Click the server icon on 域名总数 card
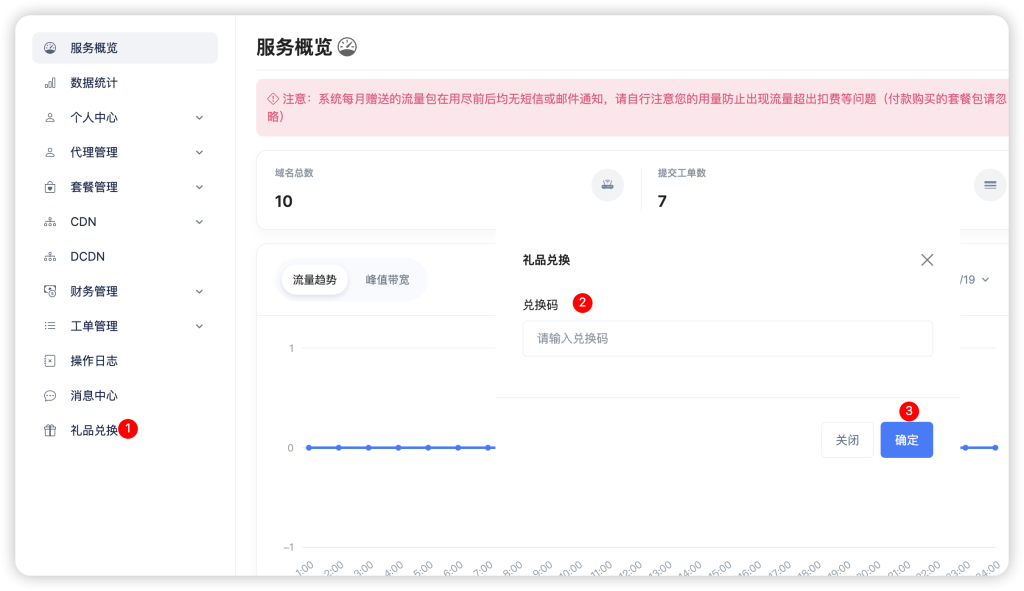 [607, 184]
